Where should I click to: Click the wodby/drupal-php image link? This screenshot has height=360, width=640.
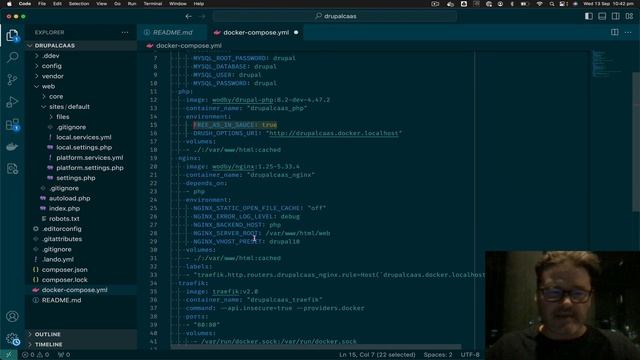click(242, 100)
